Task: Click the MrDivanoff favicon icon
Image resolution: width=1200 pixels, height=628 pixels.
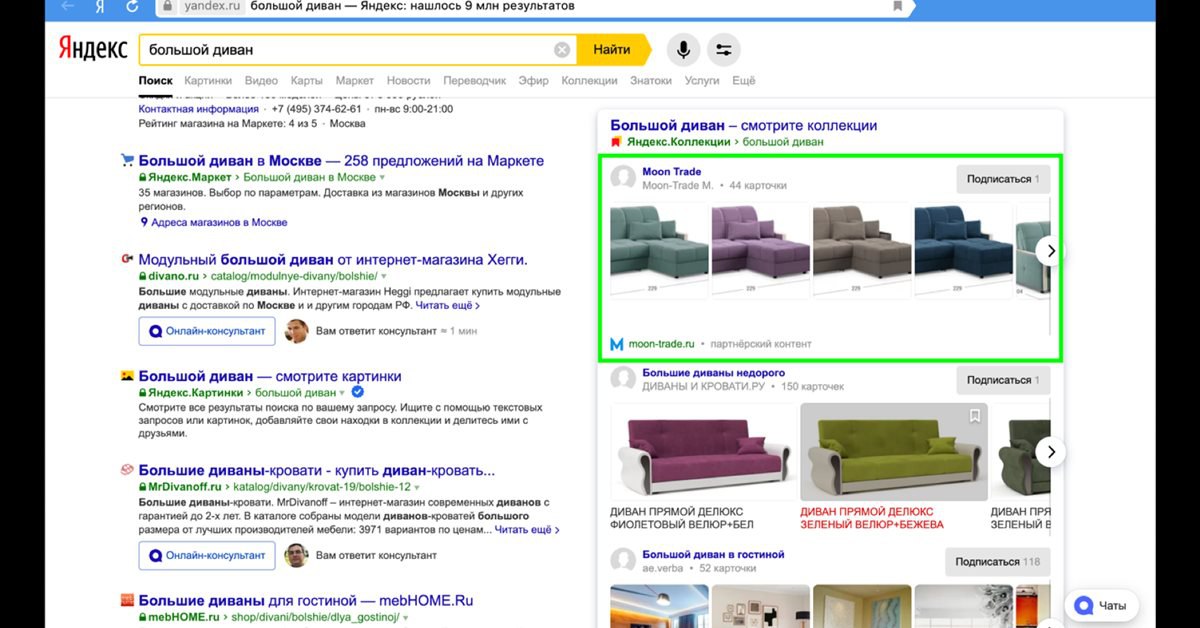Action: click(127, 470)
